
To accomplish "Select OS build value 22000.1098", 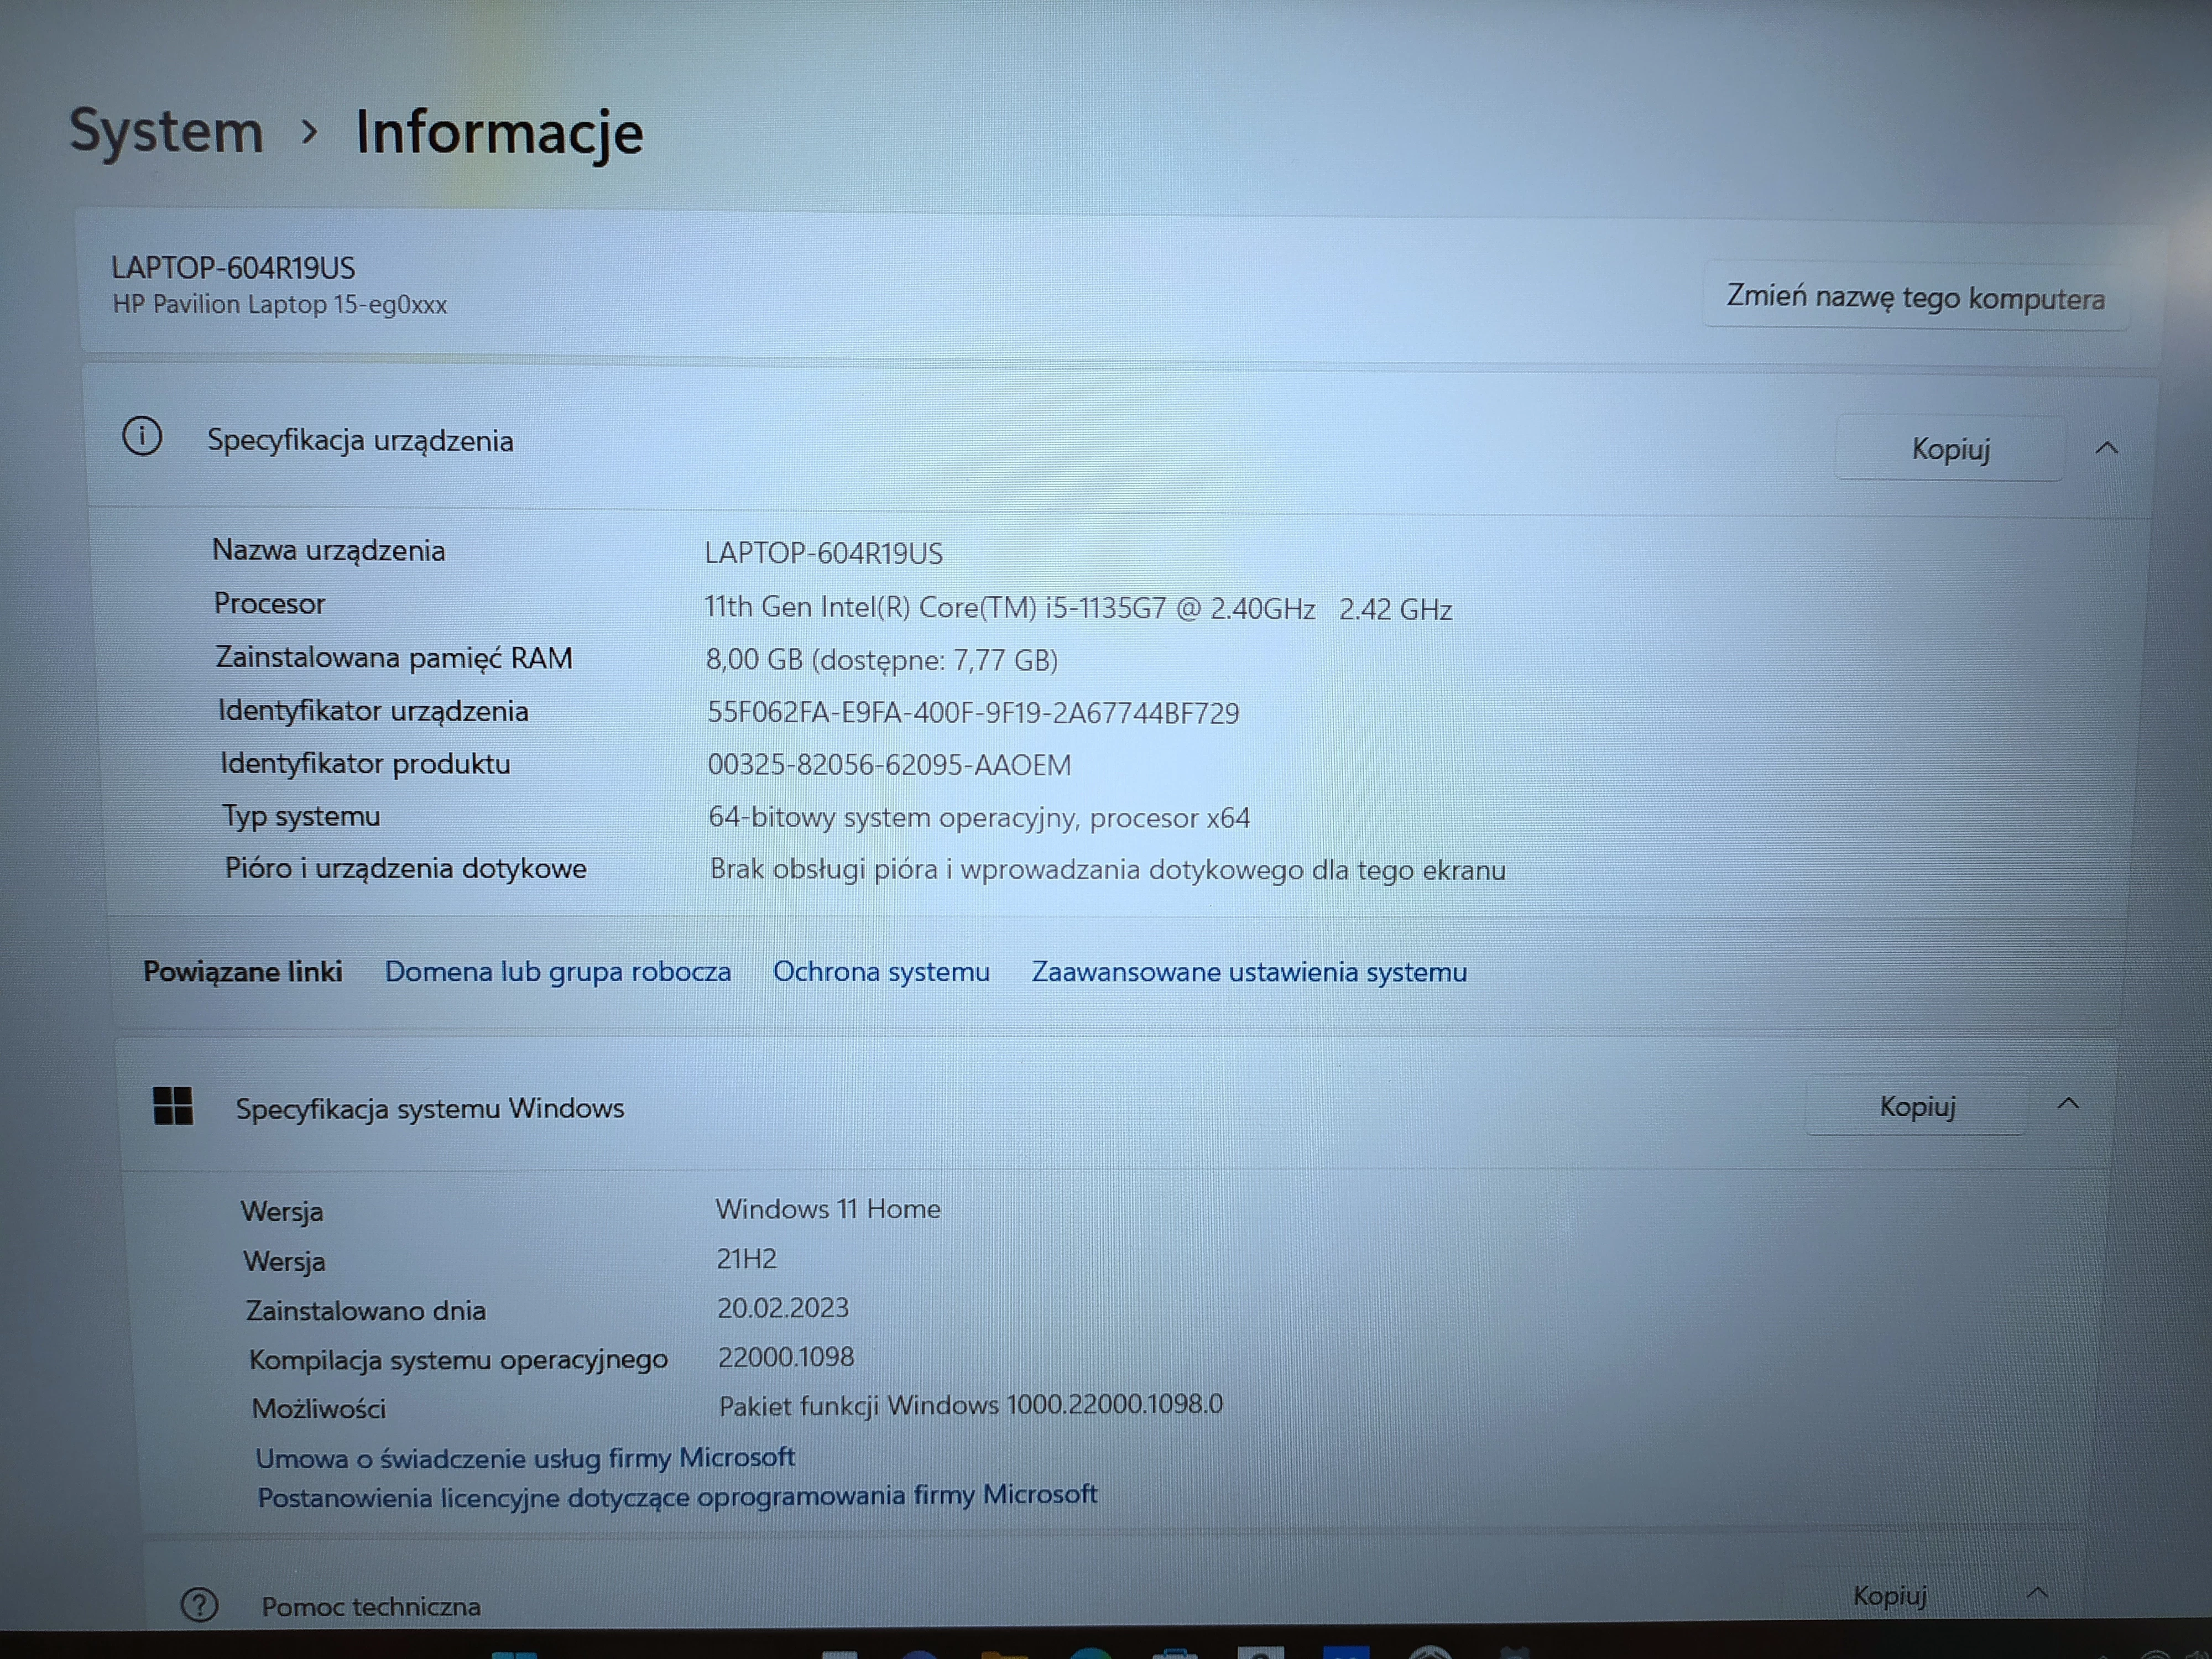I will [x=786, y=1357].
